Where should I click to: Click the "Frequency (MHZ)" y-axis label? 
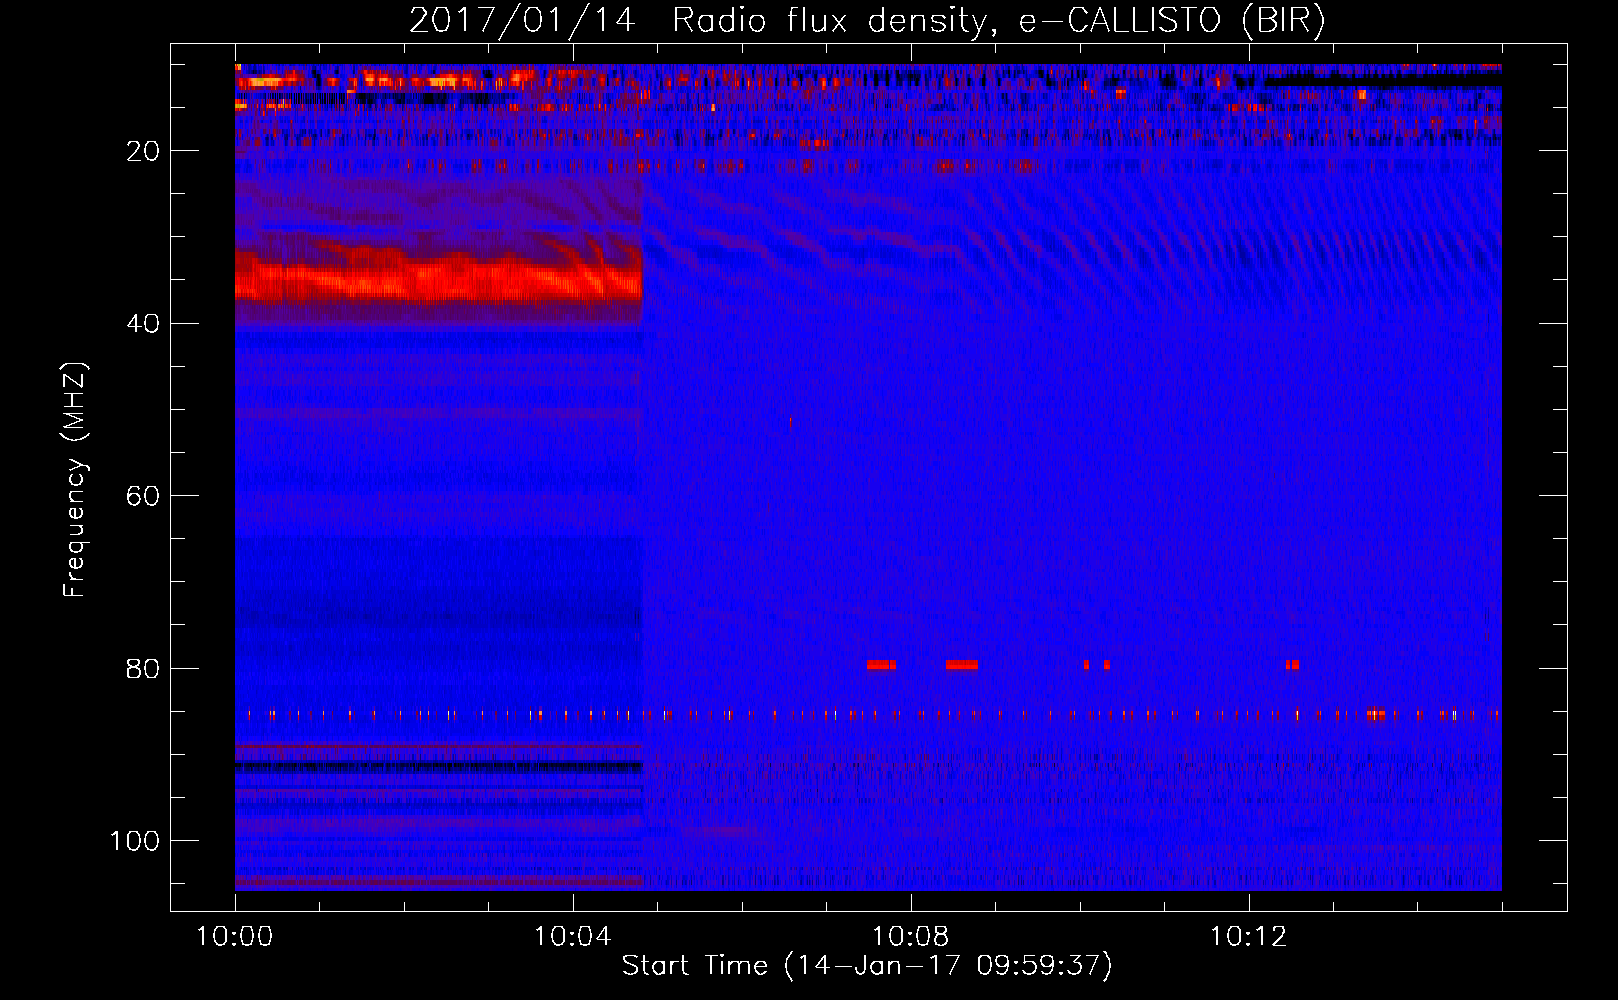(75, 480)
